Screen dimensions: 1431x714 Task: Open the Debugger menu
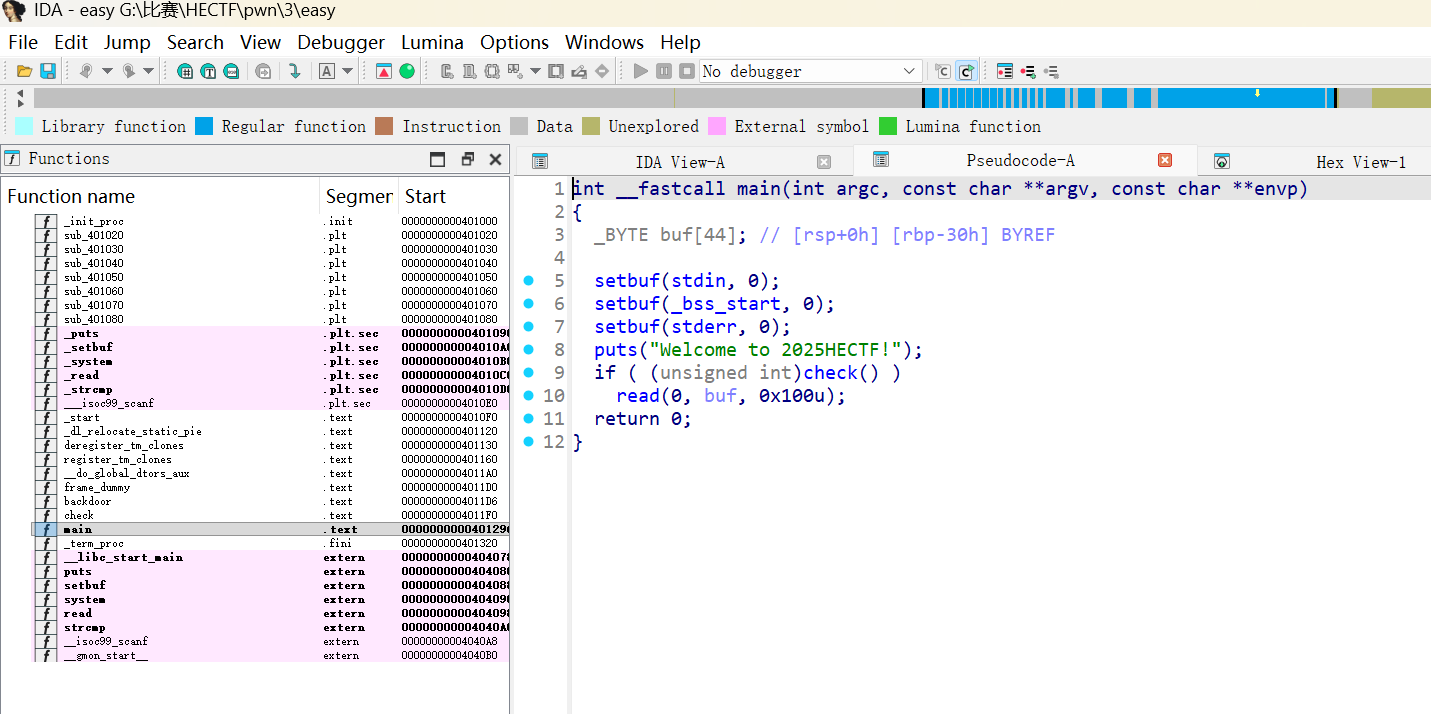tap(341, 42)
